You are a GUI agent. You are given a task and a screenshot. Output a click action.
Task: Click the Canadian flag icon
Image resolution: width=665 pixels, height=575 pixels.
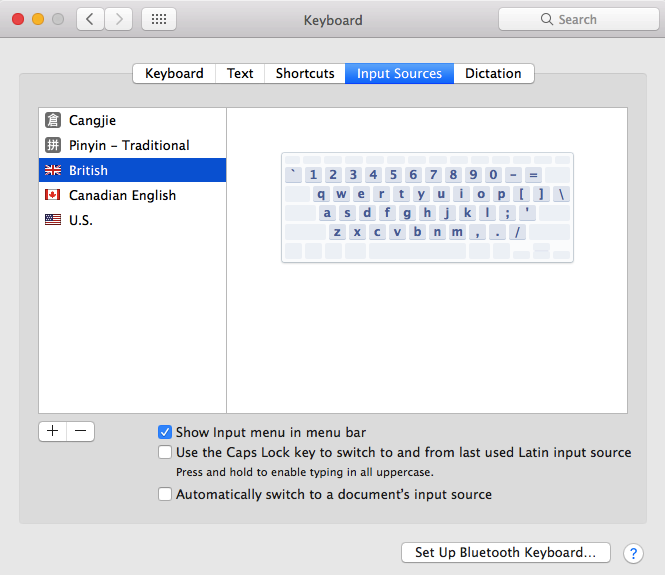click(x=53, y=195)
